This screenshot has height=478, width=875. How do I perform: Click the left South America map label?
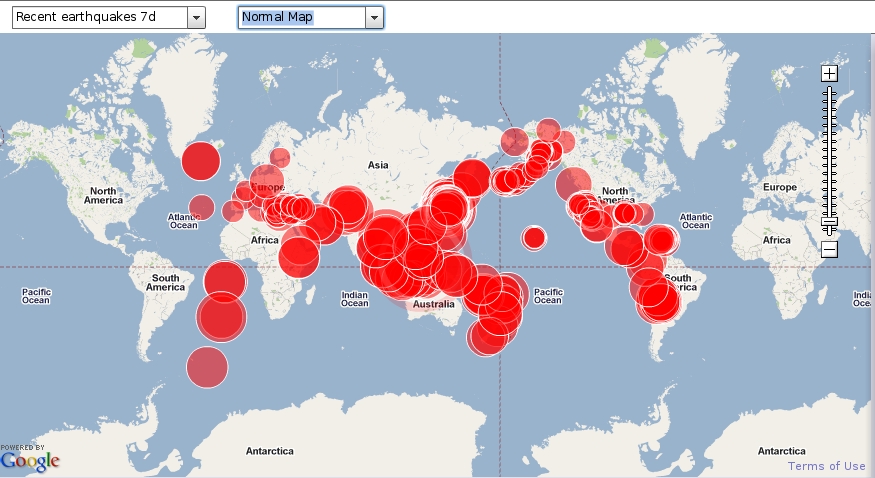pyautogui.click(x=166, y=283)
